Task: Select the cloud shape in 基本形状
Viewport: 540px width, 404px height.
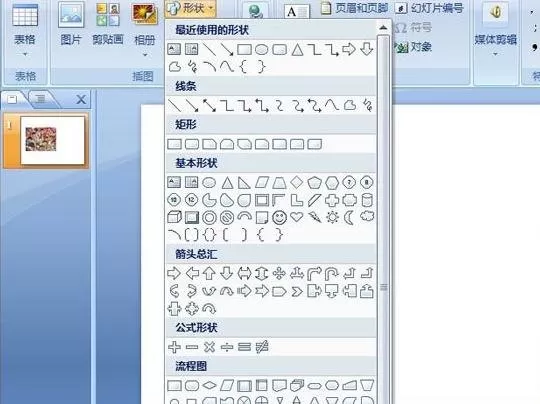Action: (x=367, y=217)
